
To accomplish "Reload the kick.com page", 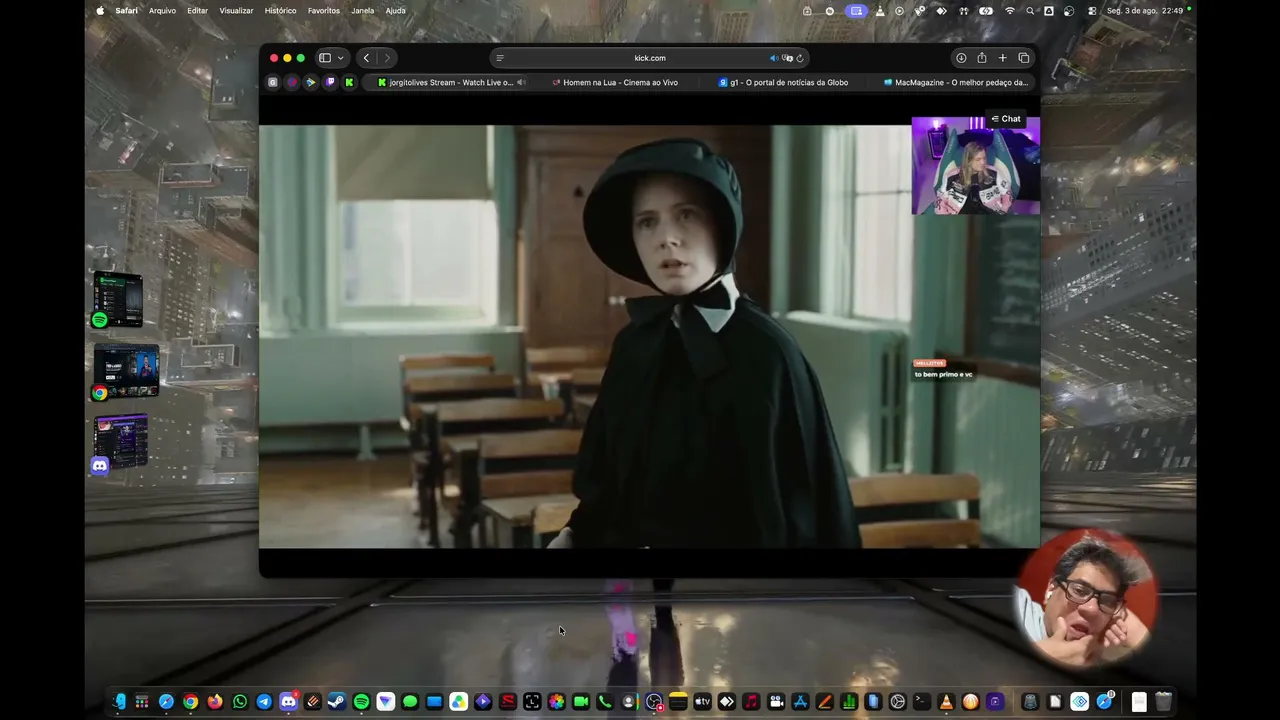I will [x=800, y=58].
